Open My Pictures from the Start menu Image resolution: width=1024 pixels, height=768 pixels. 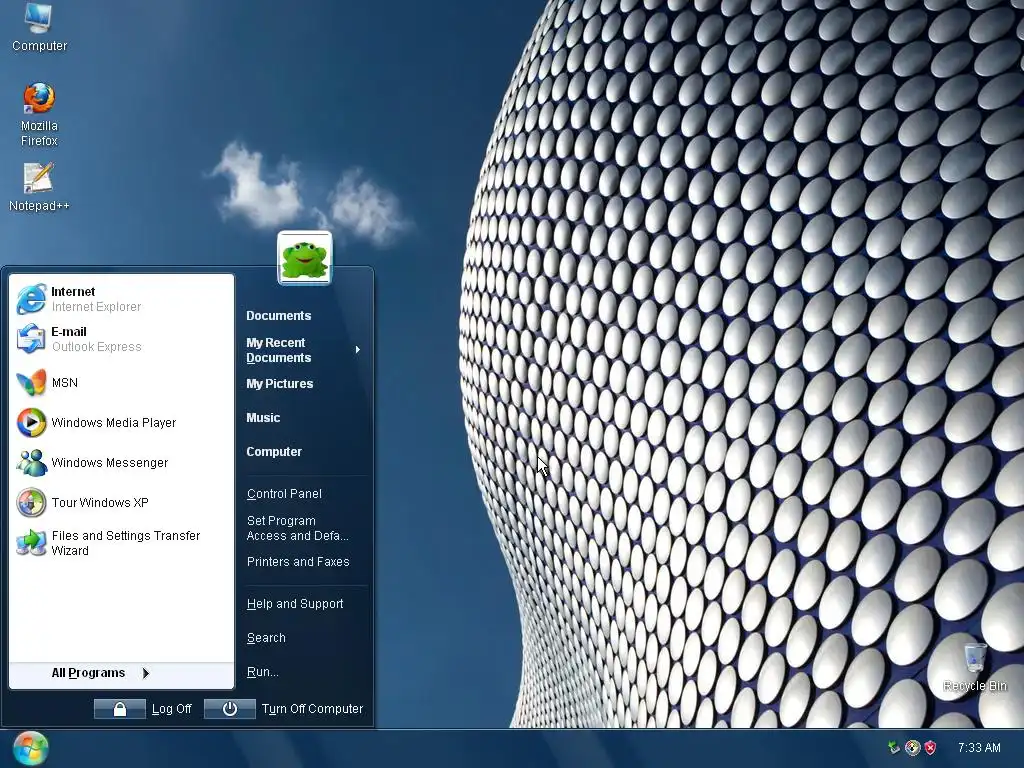(x=280, y=384)
